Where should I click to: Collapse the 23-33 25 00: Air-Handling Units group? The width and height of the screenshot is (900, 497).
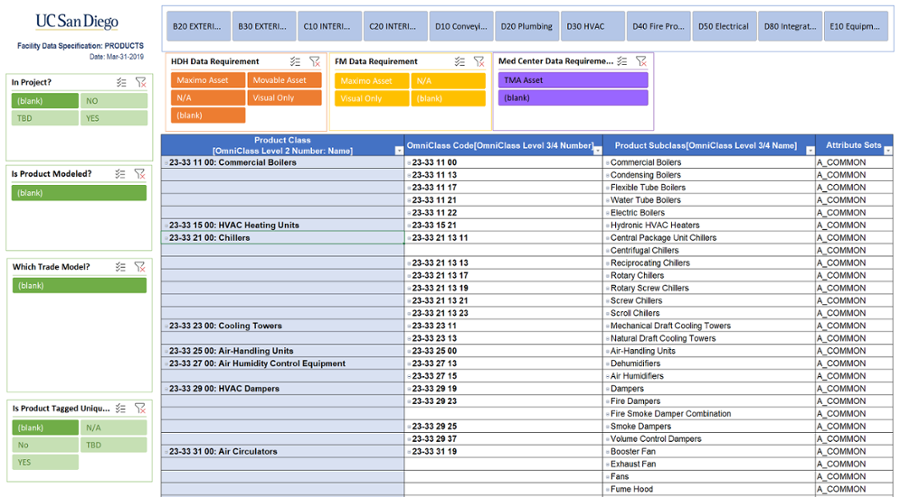(x=166, y=351)
